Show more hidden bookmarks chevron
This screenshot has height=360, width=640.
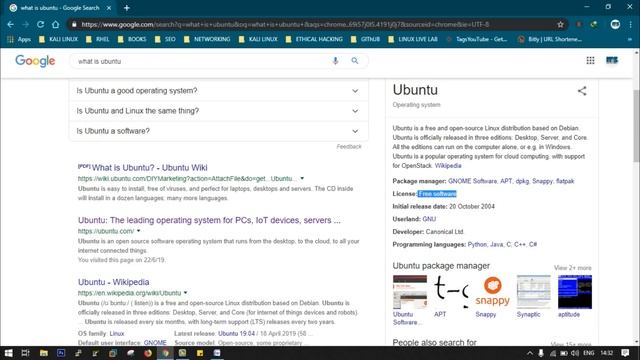pyautogui.click(x=630, y=39)
